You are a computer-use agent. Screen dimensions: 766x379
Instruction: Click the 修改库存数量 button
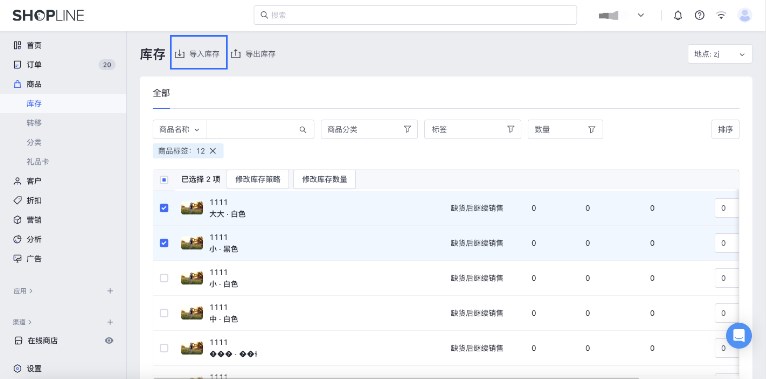[x=324, y=179]
